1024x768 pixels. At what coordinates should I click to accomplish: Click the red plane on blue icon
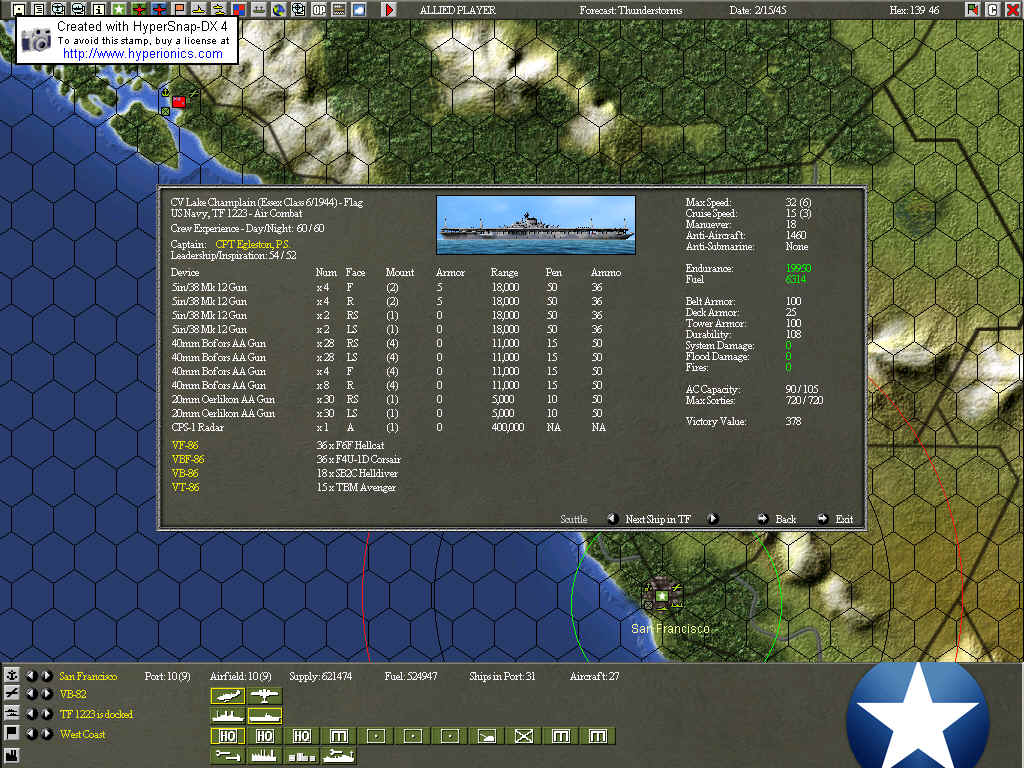point(159,9)
